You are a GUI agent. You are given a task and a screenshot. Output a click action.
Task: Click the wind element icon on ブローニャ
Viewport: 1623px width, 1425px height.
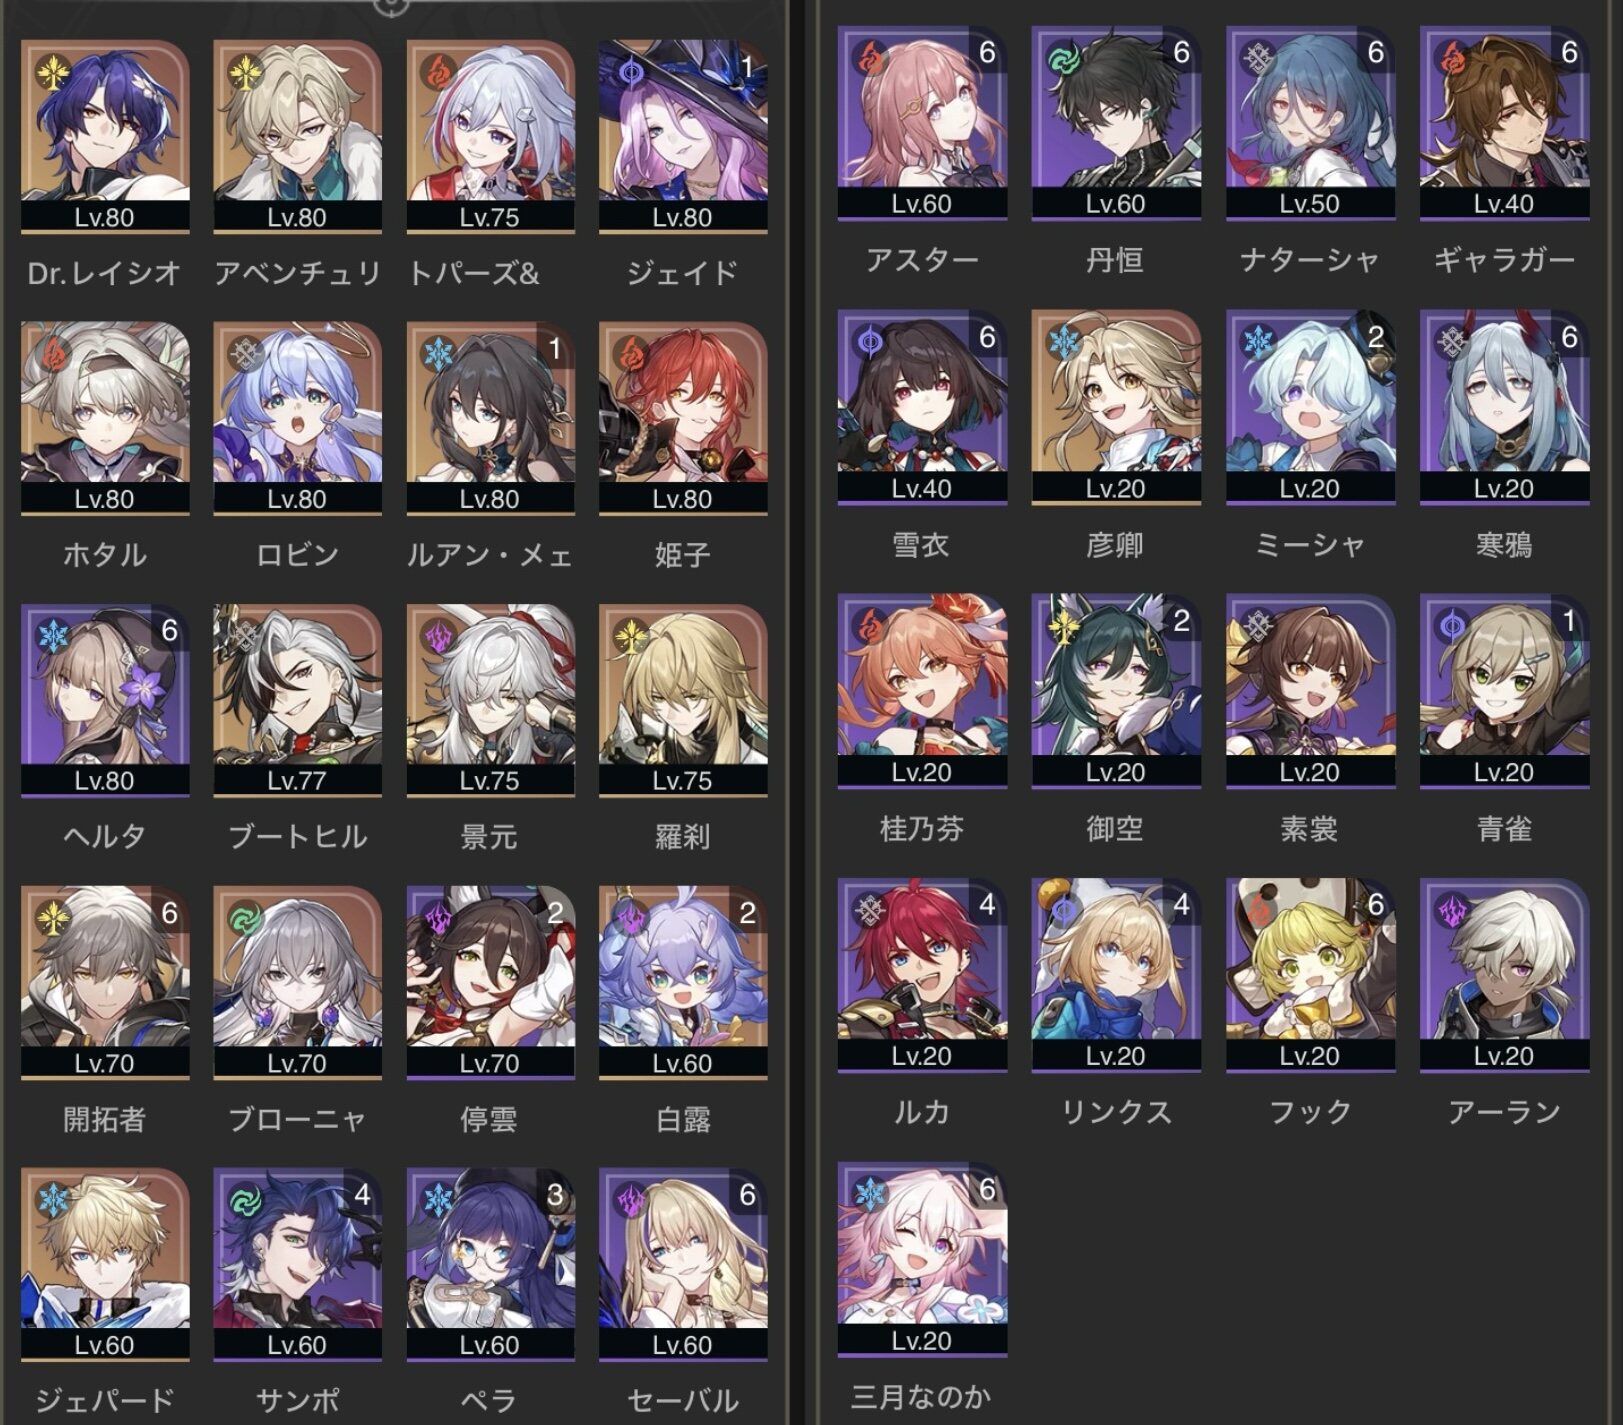pyautogui.click(x=244, y=917)
